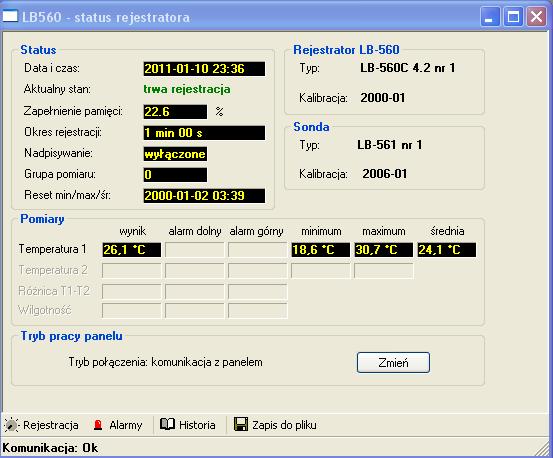Select Zapis do pliku
This screenshot has height=458, width=553.
click(275, 425)
